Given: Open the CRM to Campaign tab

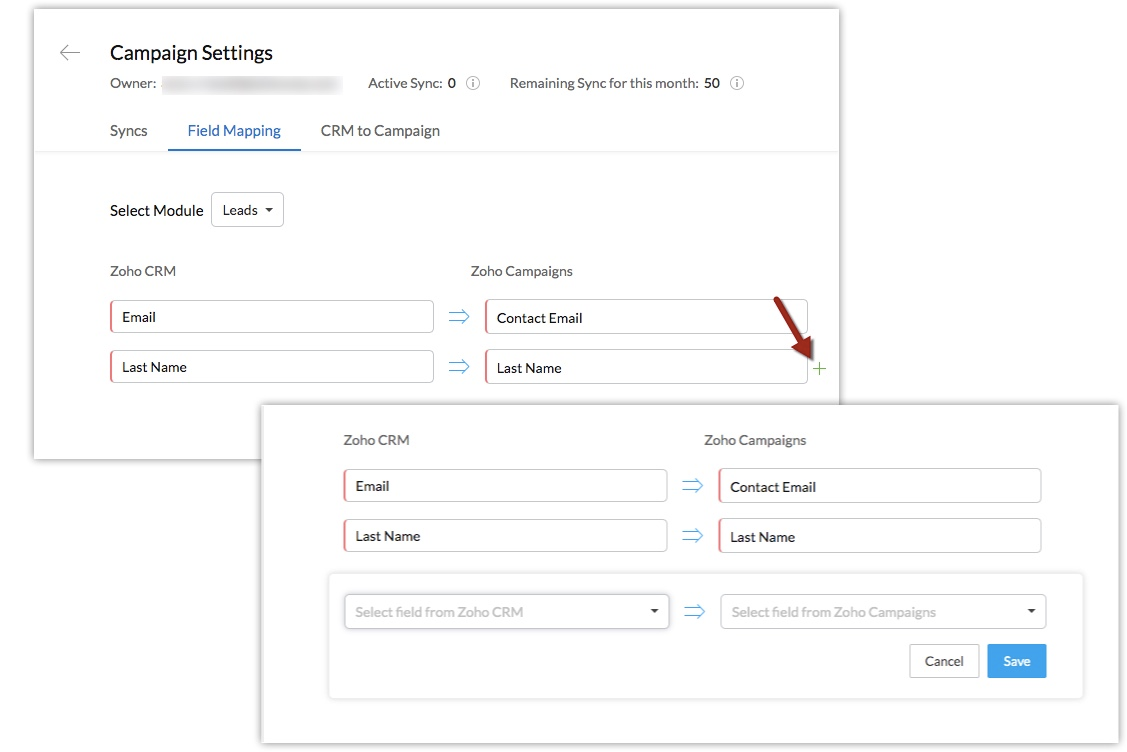Looking at the screenshot, I should pos(380,131).
